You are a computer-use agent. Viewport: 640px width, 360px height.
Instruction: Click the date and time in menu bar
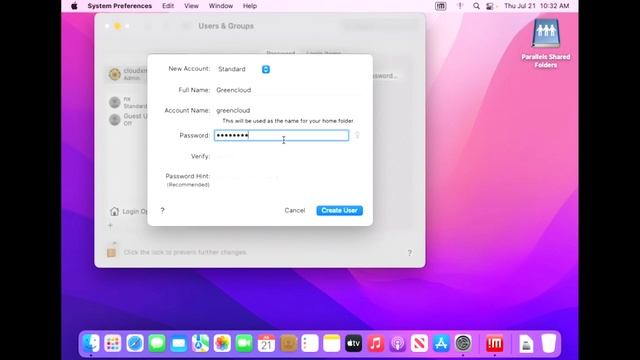[536, 6]
